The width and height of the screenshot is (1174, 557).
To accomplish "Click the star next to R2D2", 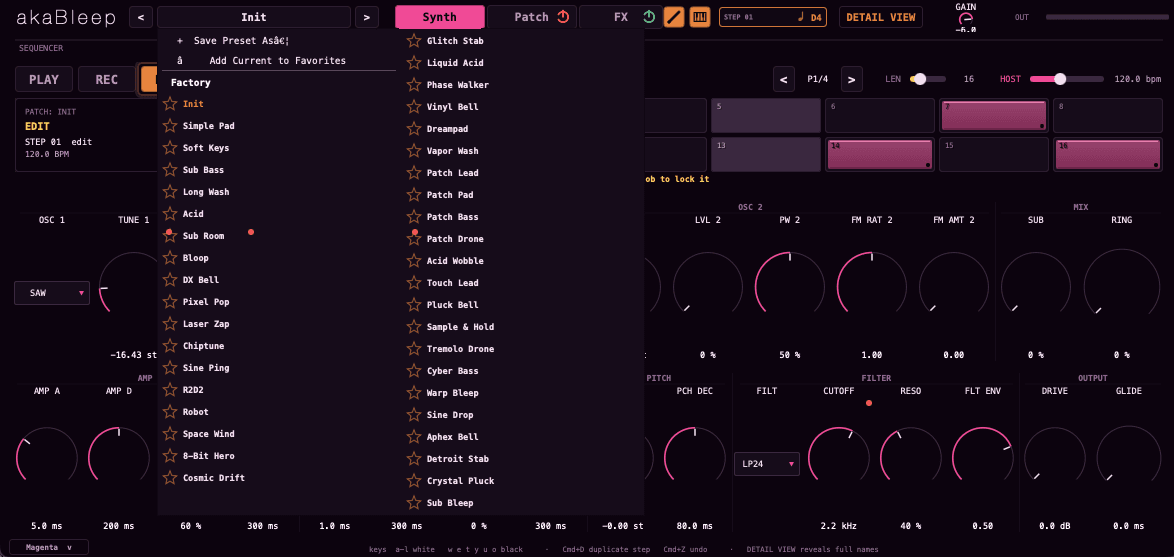I will point(170,389).
